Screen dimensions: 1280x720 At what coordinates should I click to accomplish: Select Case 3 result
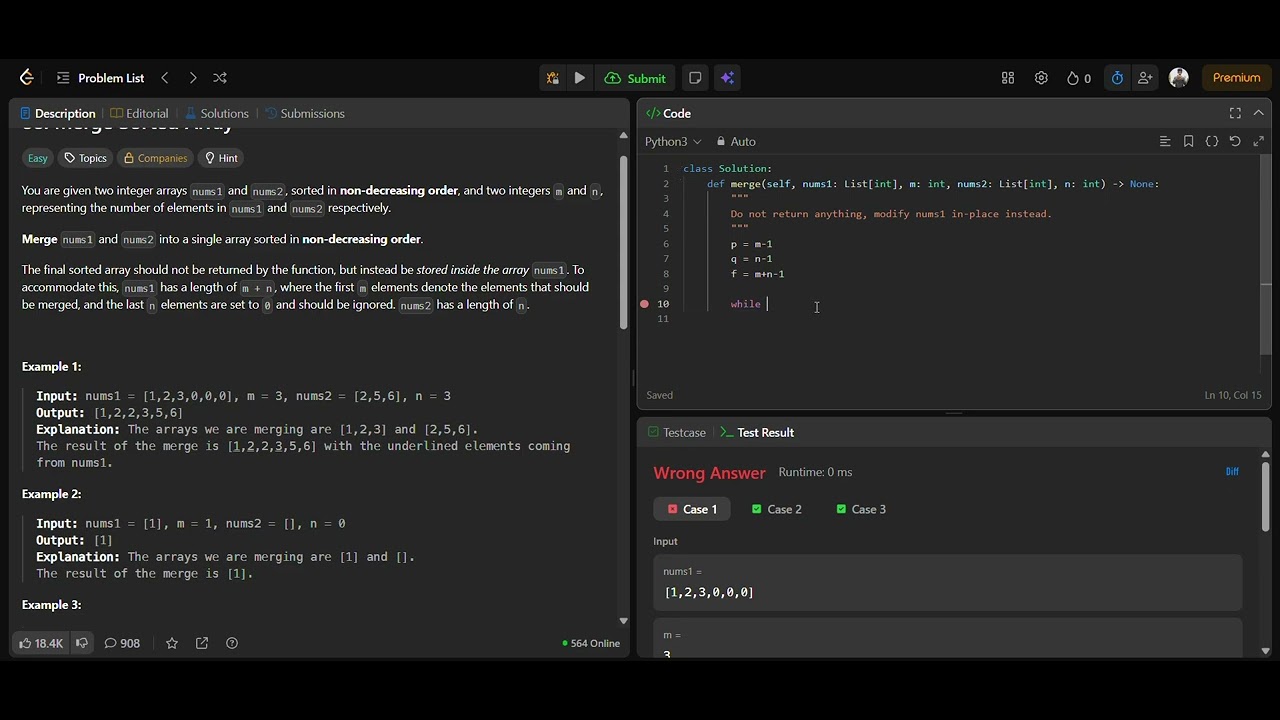tap(861, 509)
